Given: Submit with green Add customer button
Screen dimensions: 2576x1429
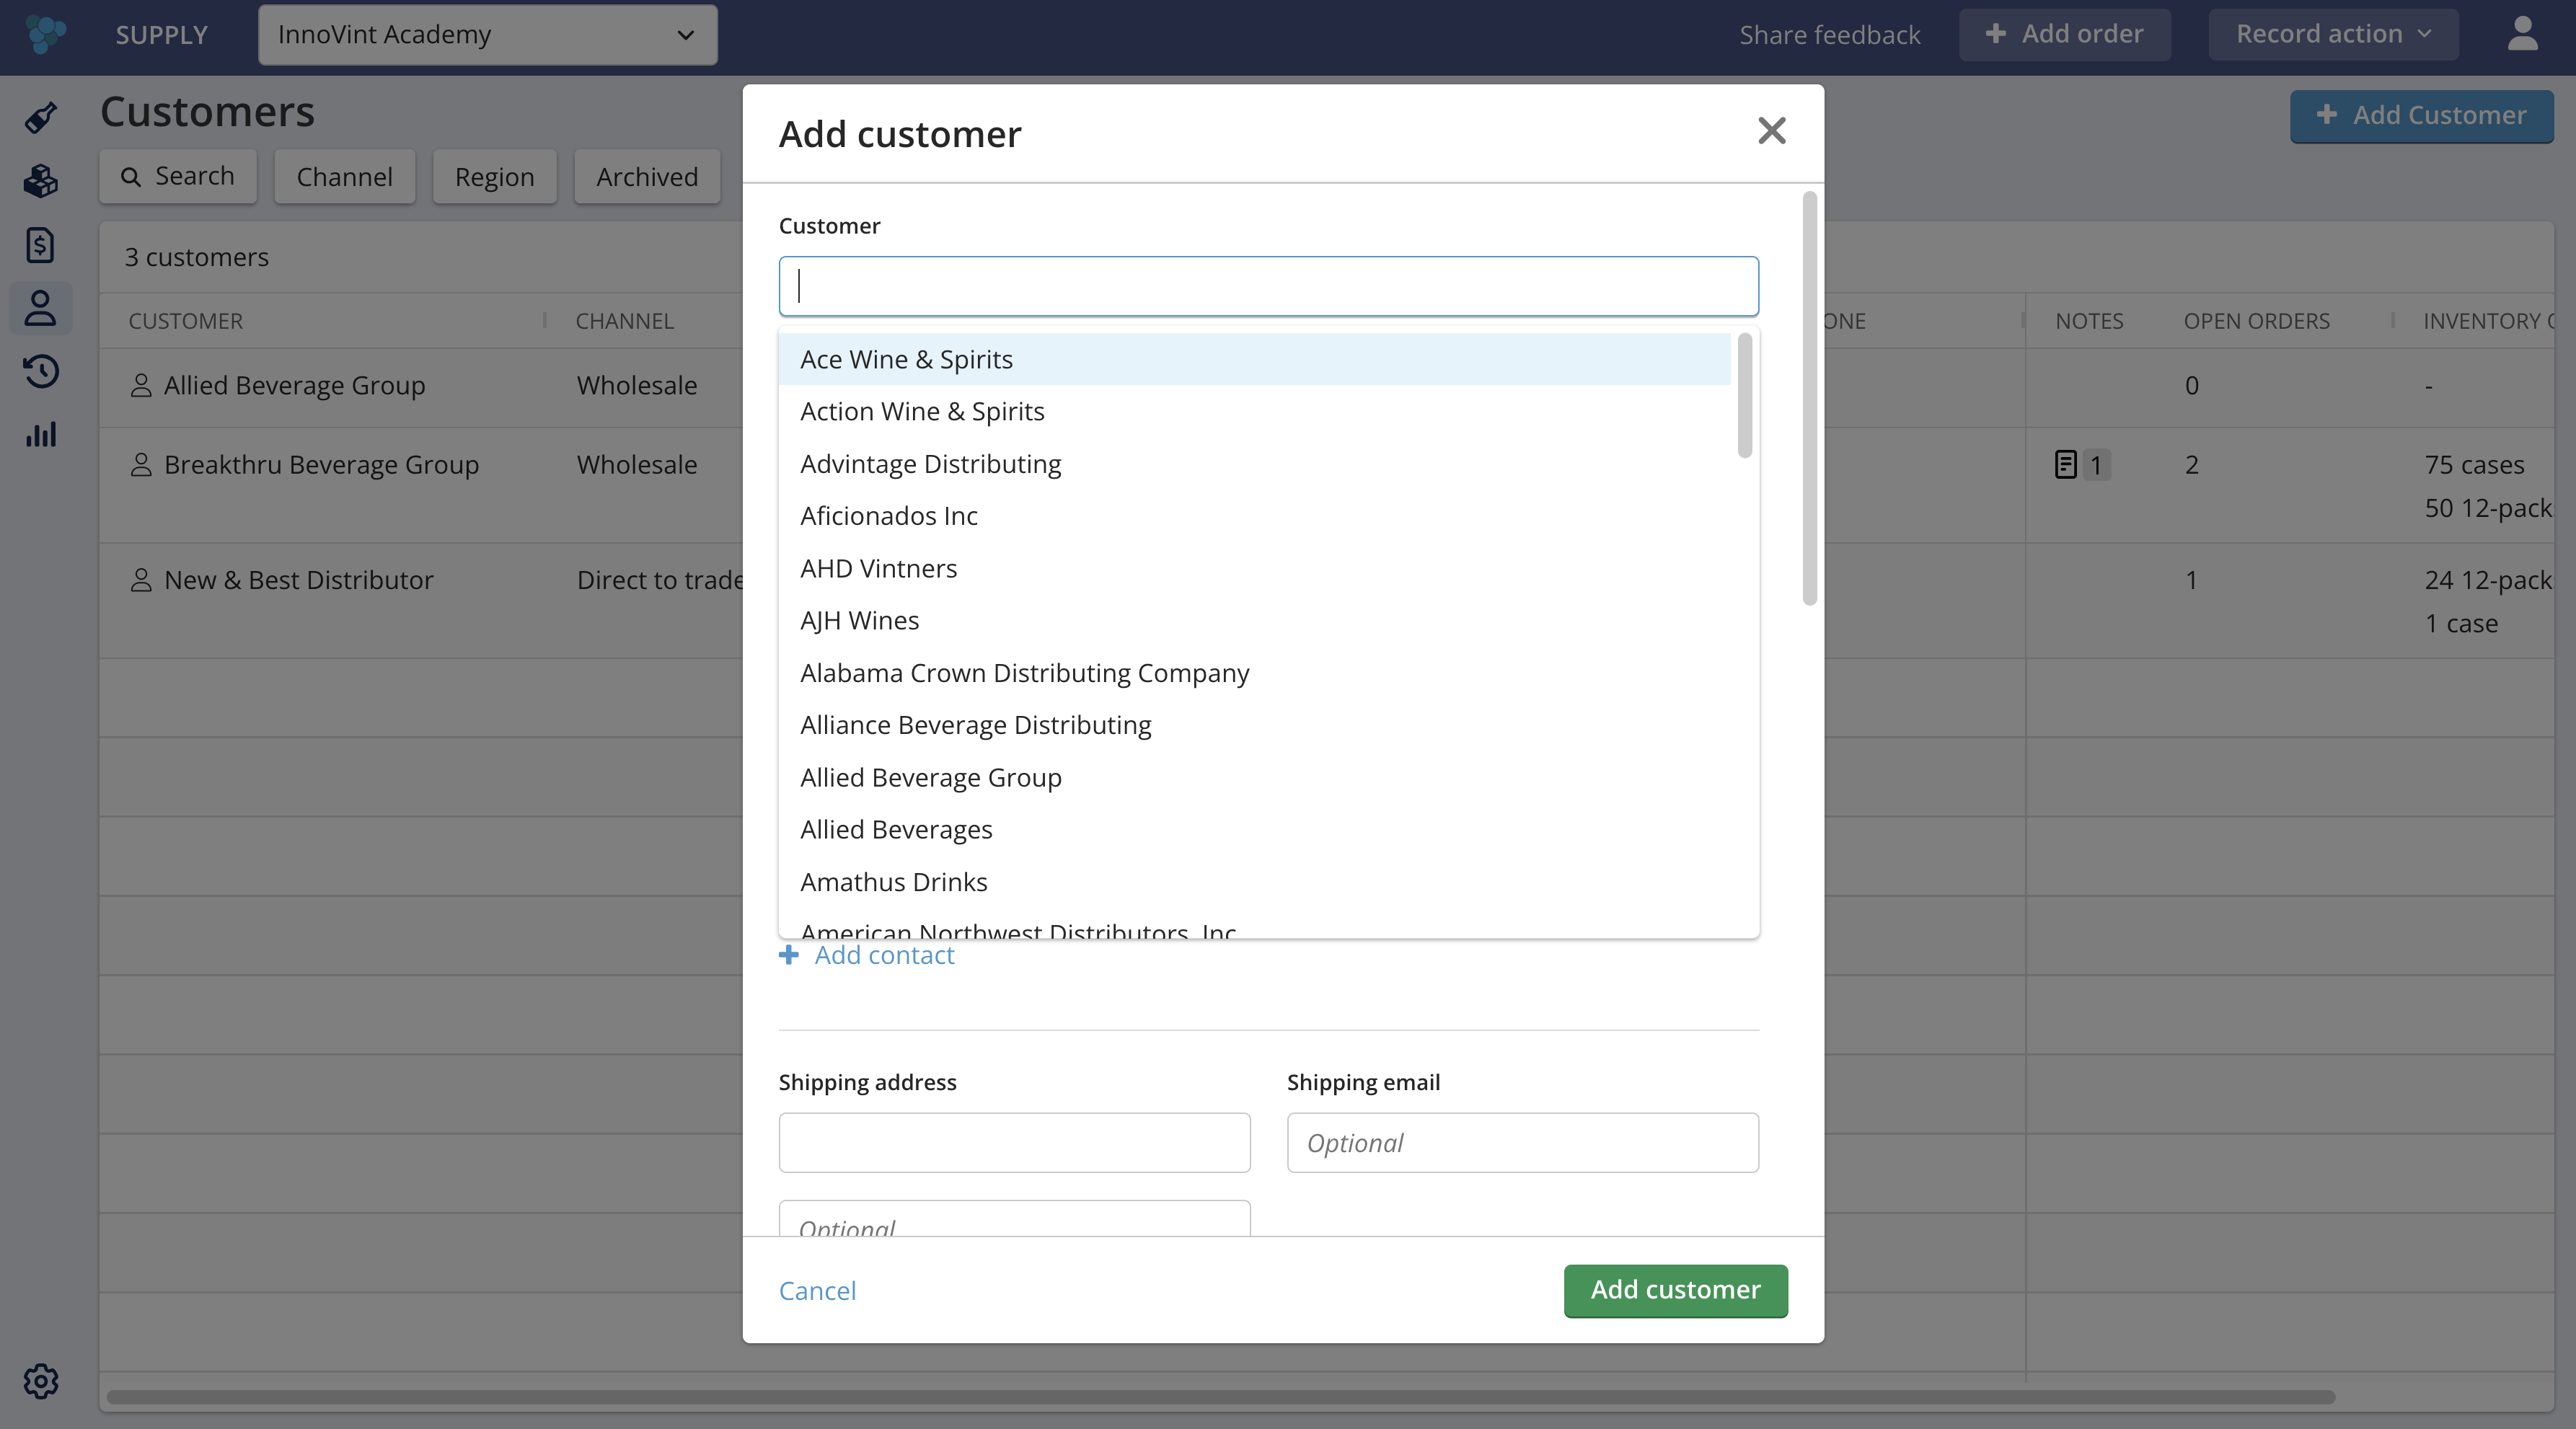Looking at the screenshot, I should [x=1675, y=1290].
